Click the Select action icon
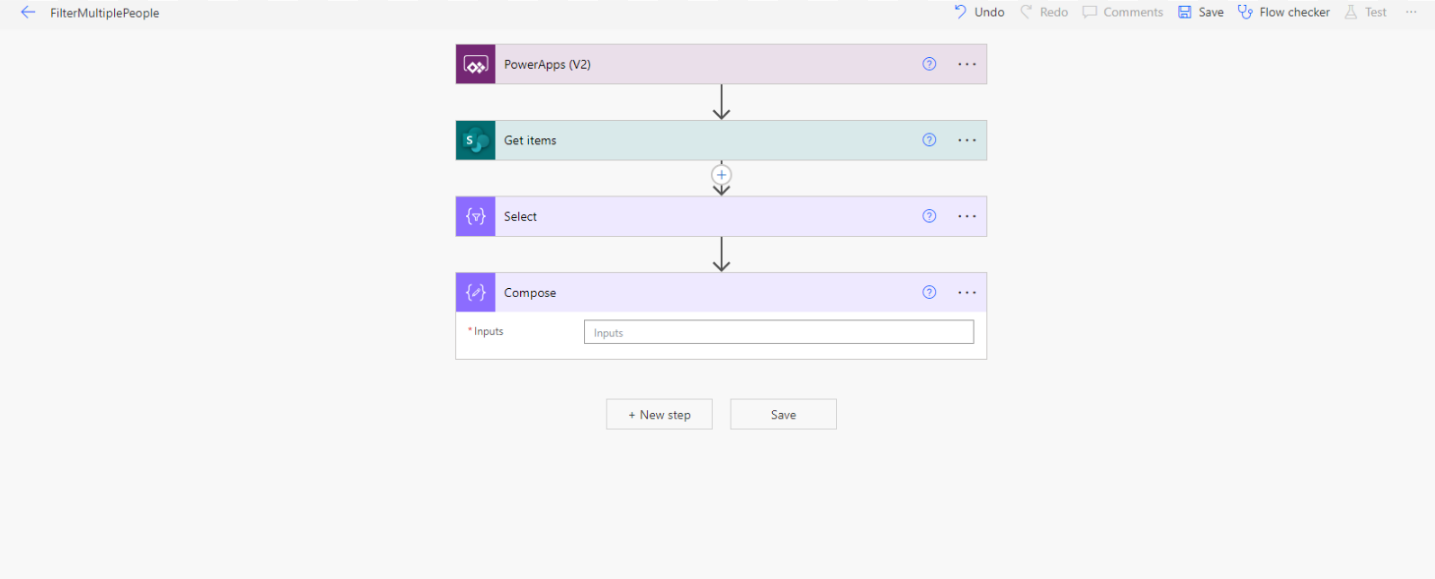1435x579 pixels. (x=476, y=217)
